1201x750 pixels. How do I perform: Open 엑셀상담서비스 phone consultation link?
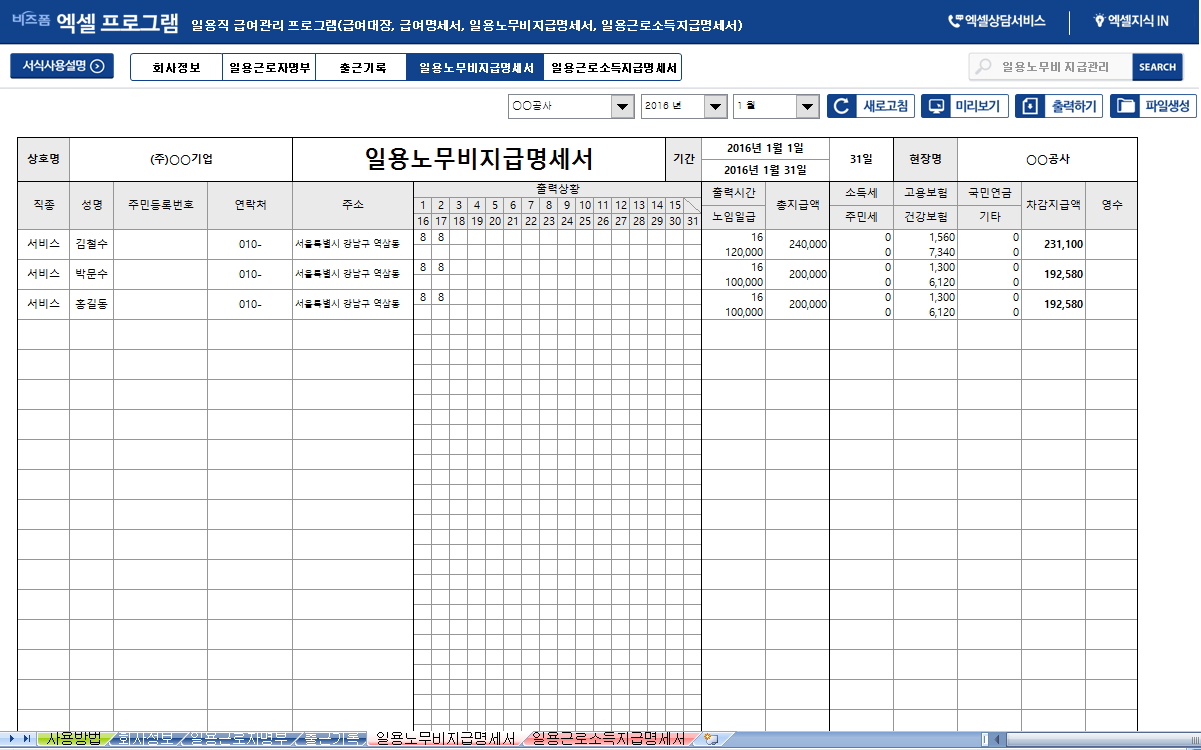996,20
